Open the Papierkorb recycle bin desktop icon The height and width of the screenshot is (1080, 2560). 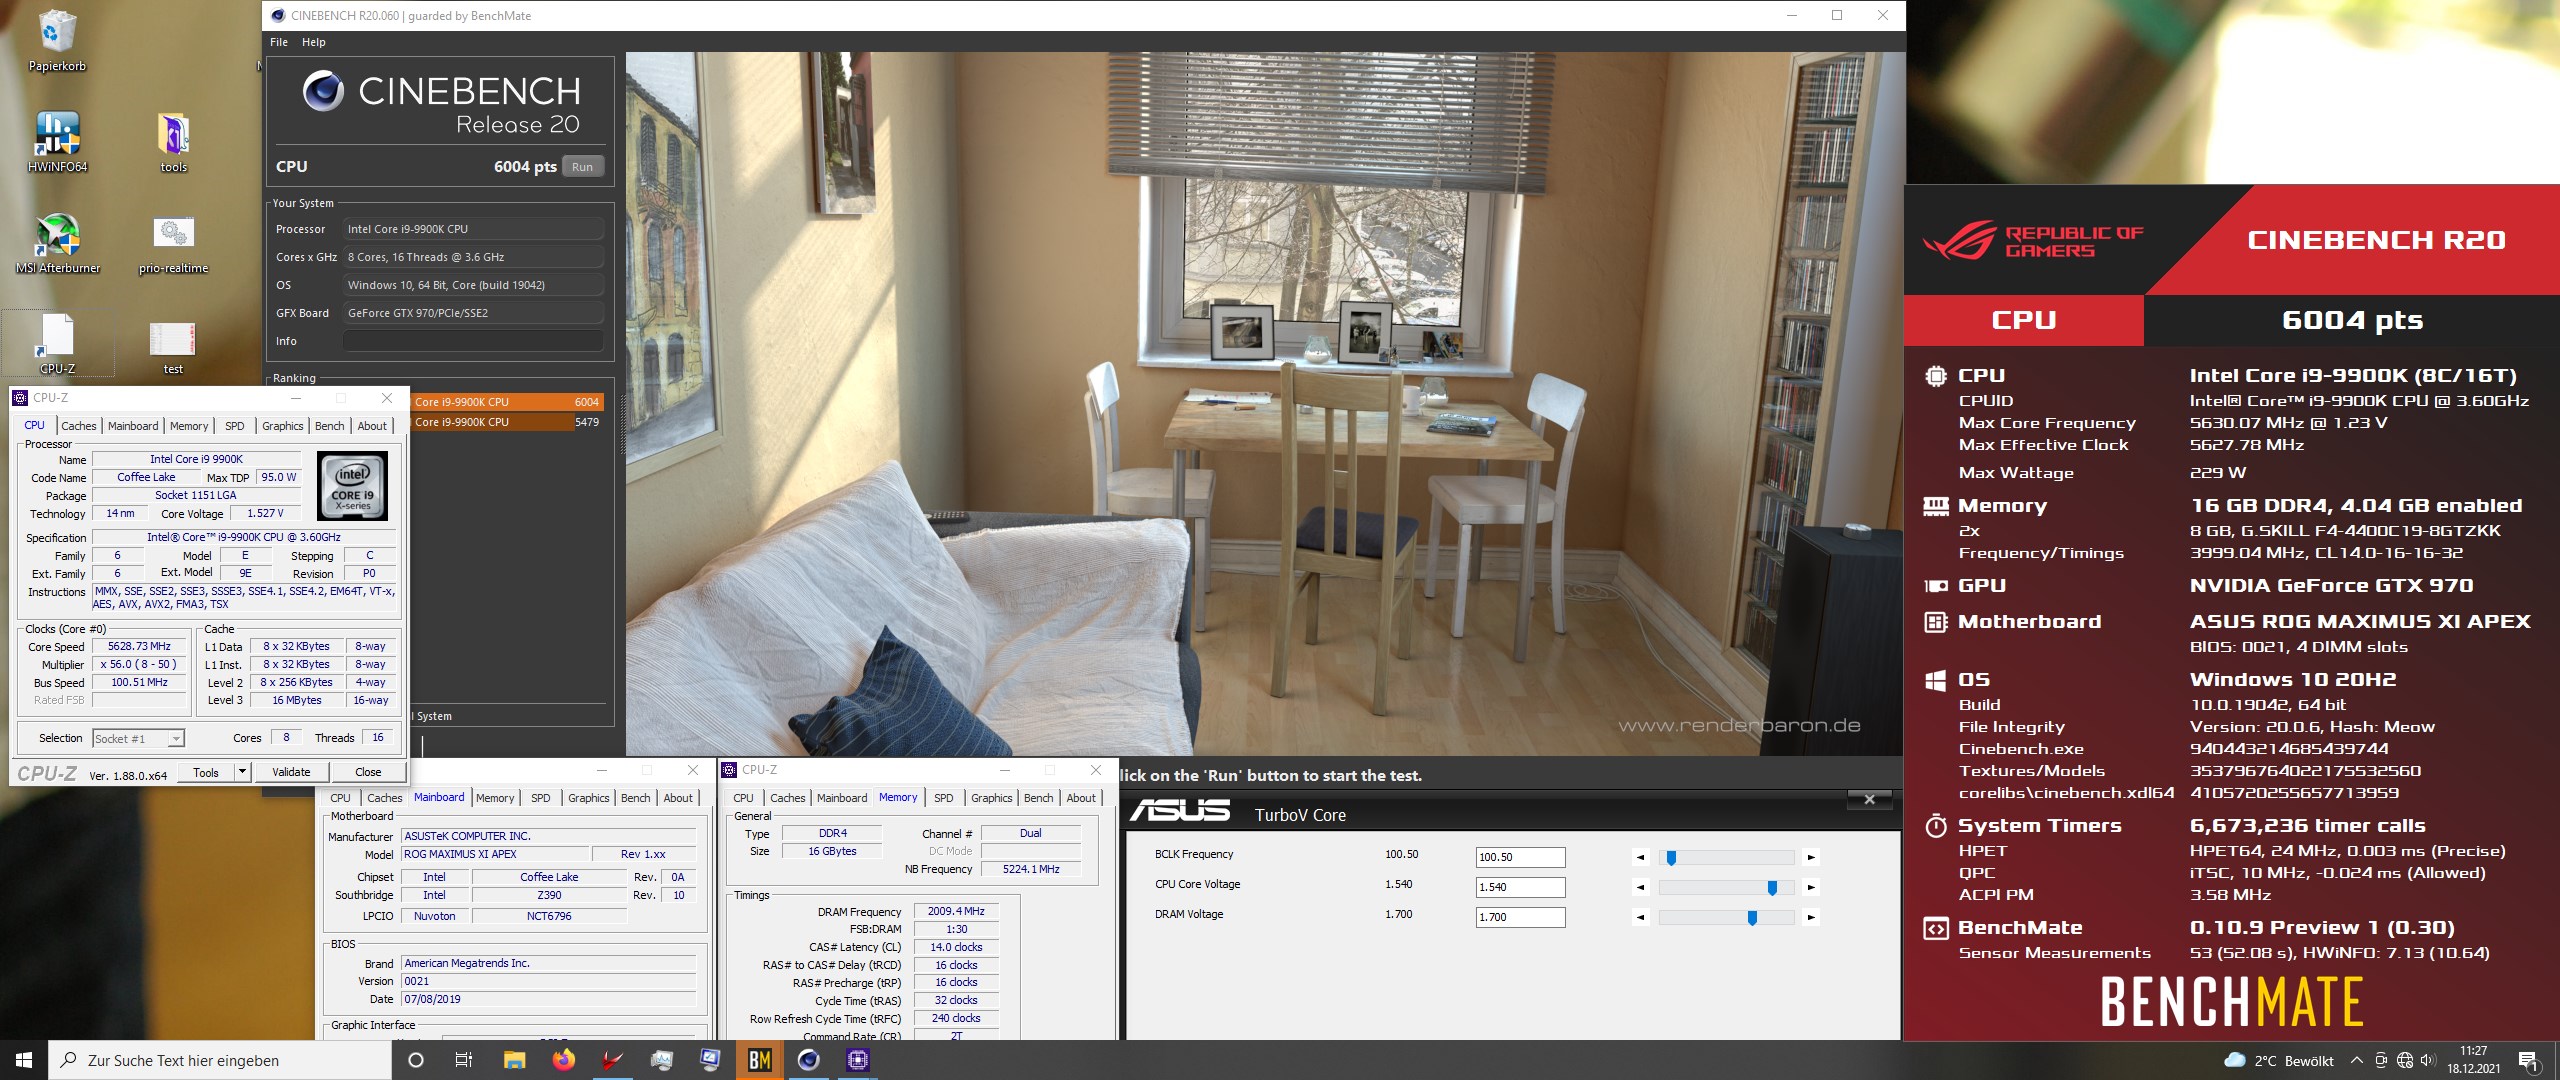point(57,40)
